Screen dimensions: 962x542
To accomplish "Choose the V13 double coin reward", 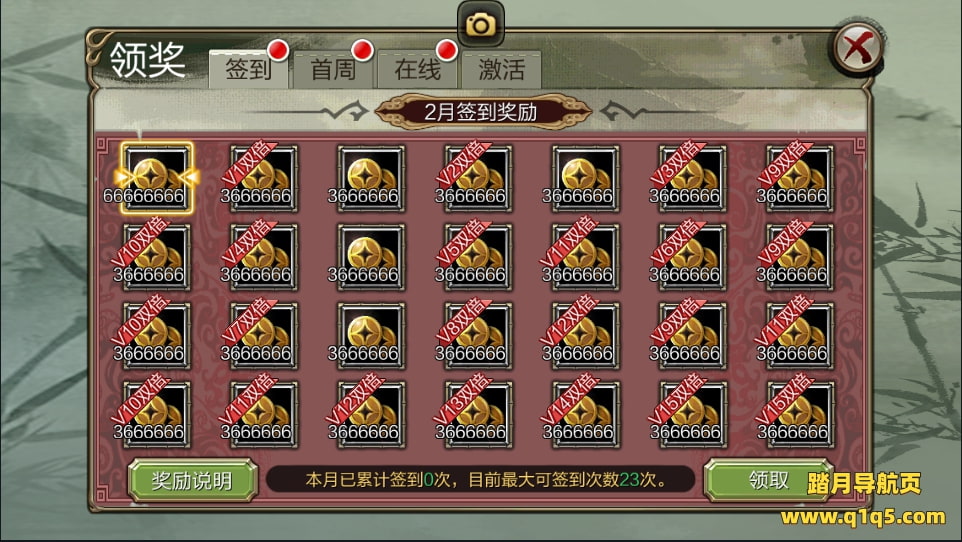I will coord(478,415).
